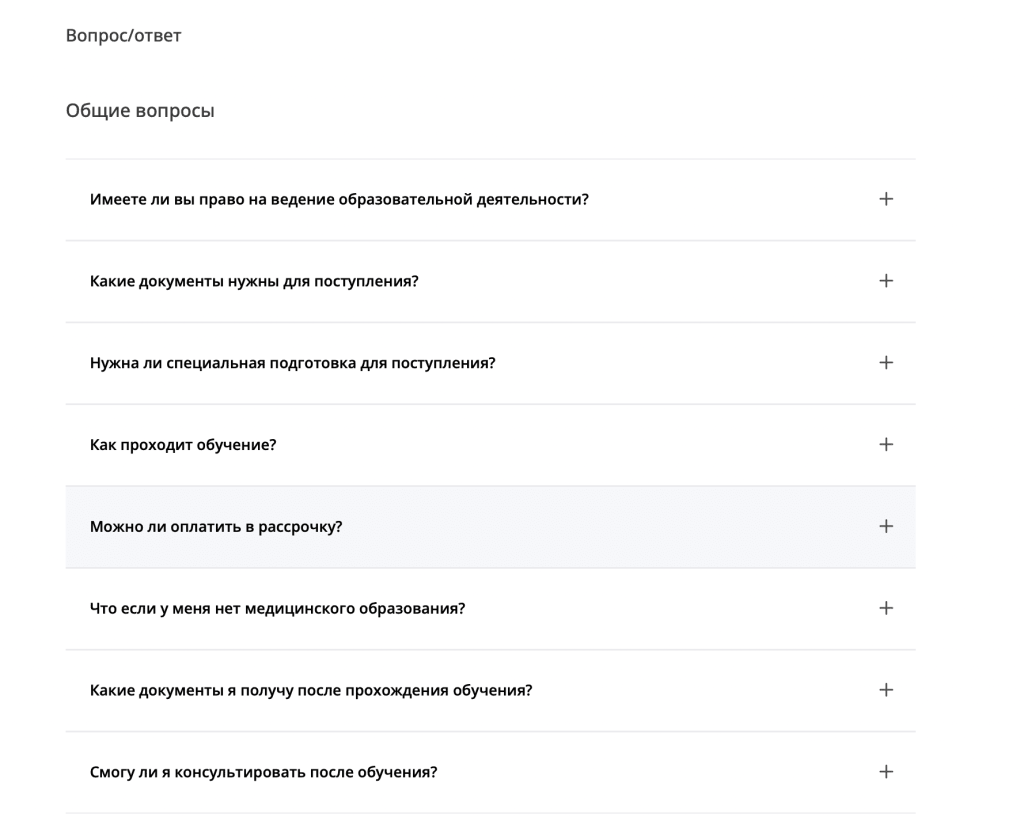Click the 'Вопрос/ответ' section title
The image size is (1024, 839).
(123, 36)
